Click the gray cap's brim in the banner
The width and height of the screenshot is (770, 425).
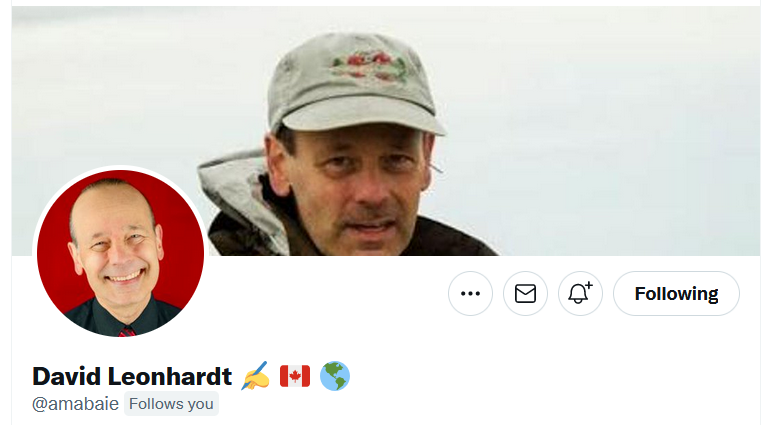358,115
